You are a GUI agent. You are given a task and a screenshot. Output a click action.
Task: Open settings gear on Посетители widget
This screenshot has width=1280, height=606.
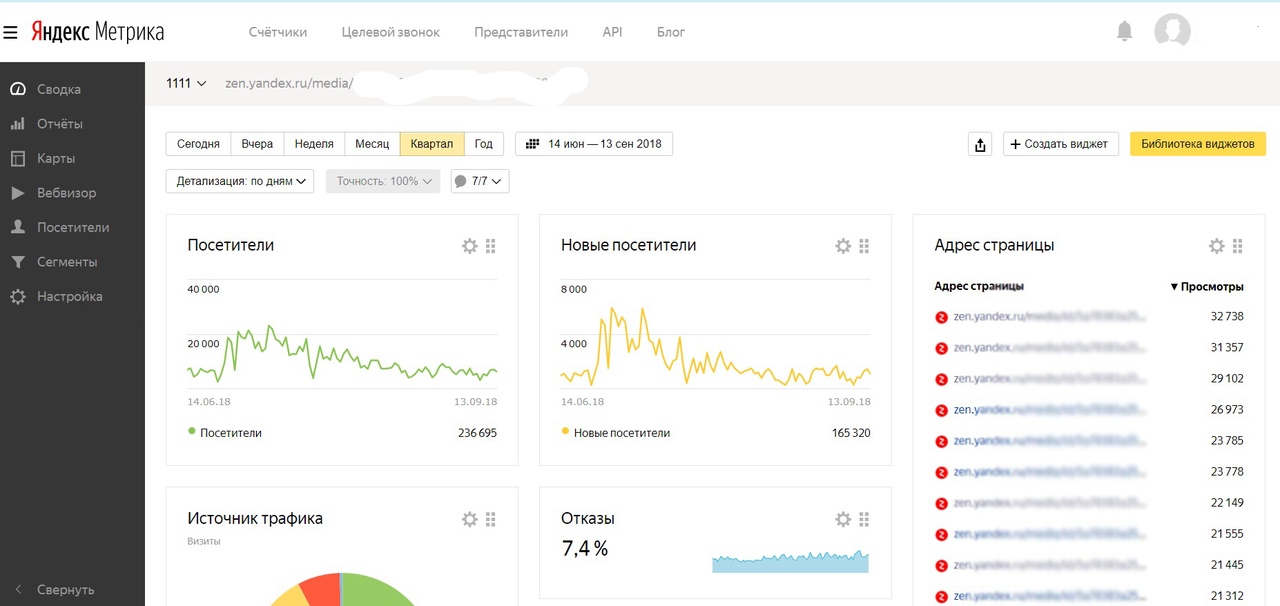pos(469,246)
